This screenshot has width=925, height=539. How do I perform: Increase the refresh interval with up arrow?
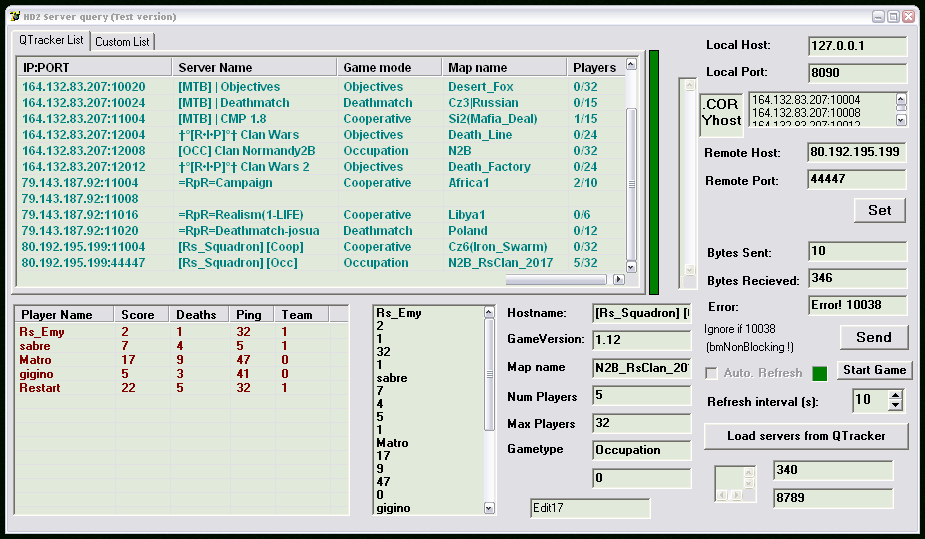pyautogui.click(x=895, y=395)
